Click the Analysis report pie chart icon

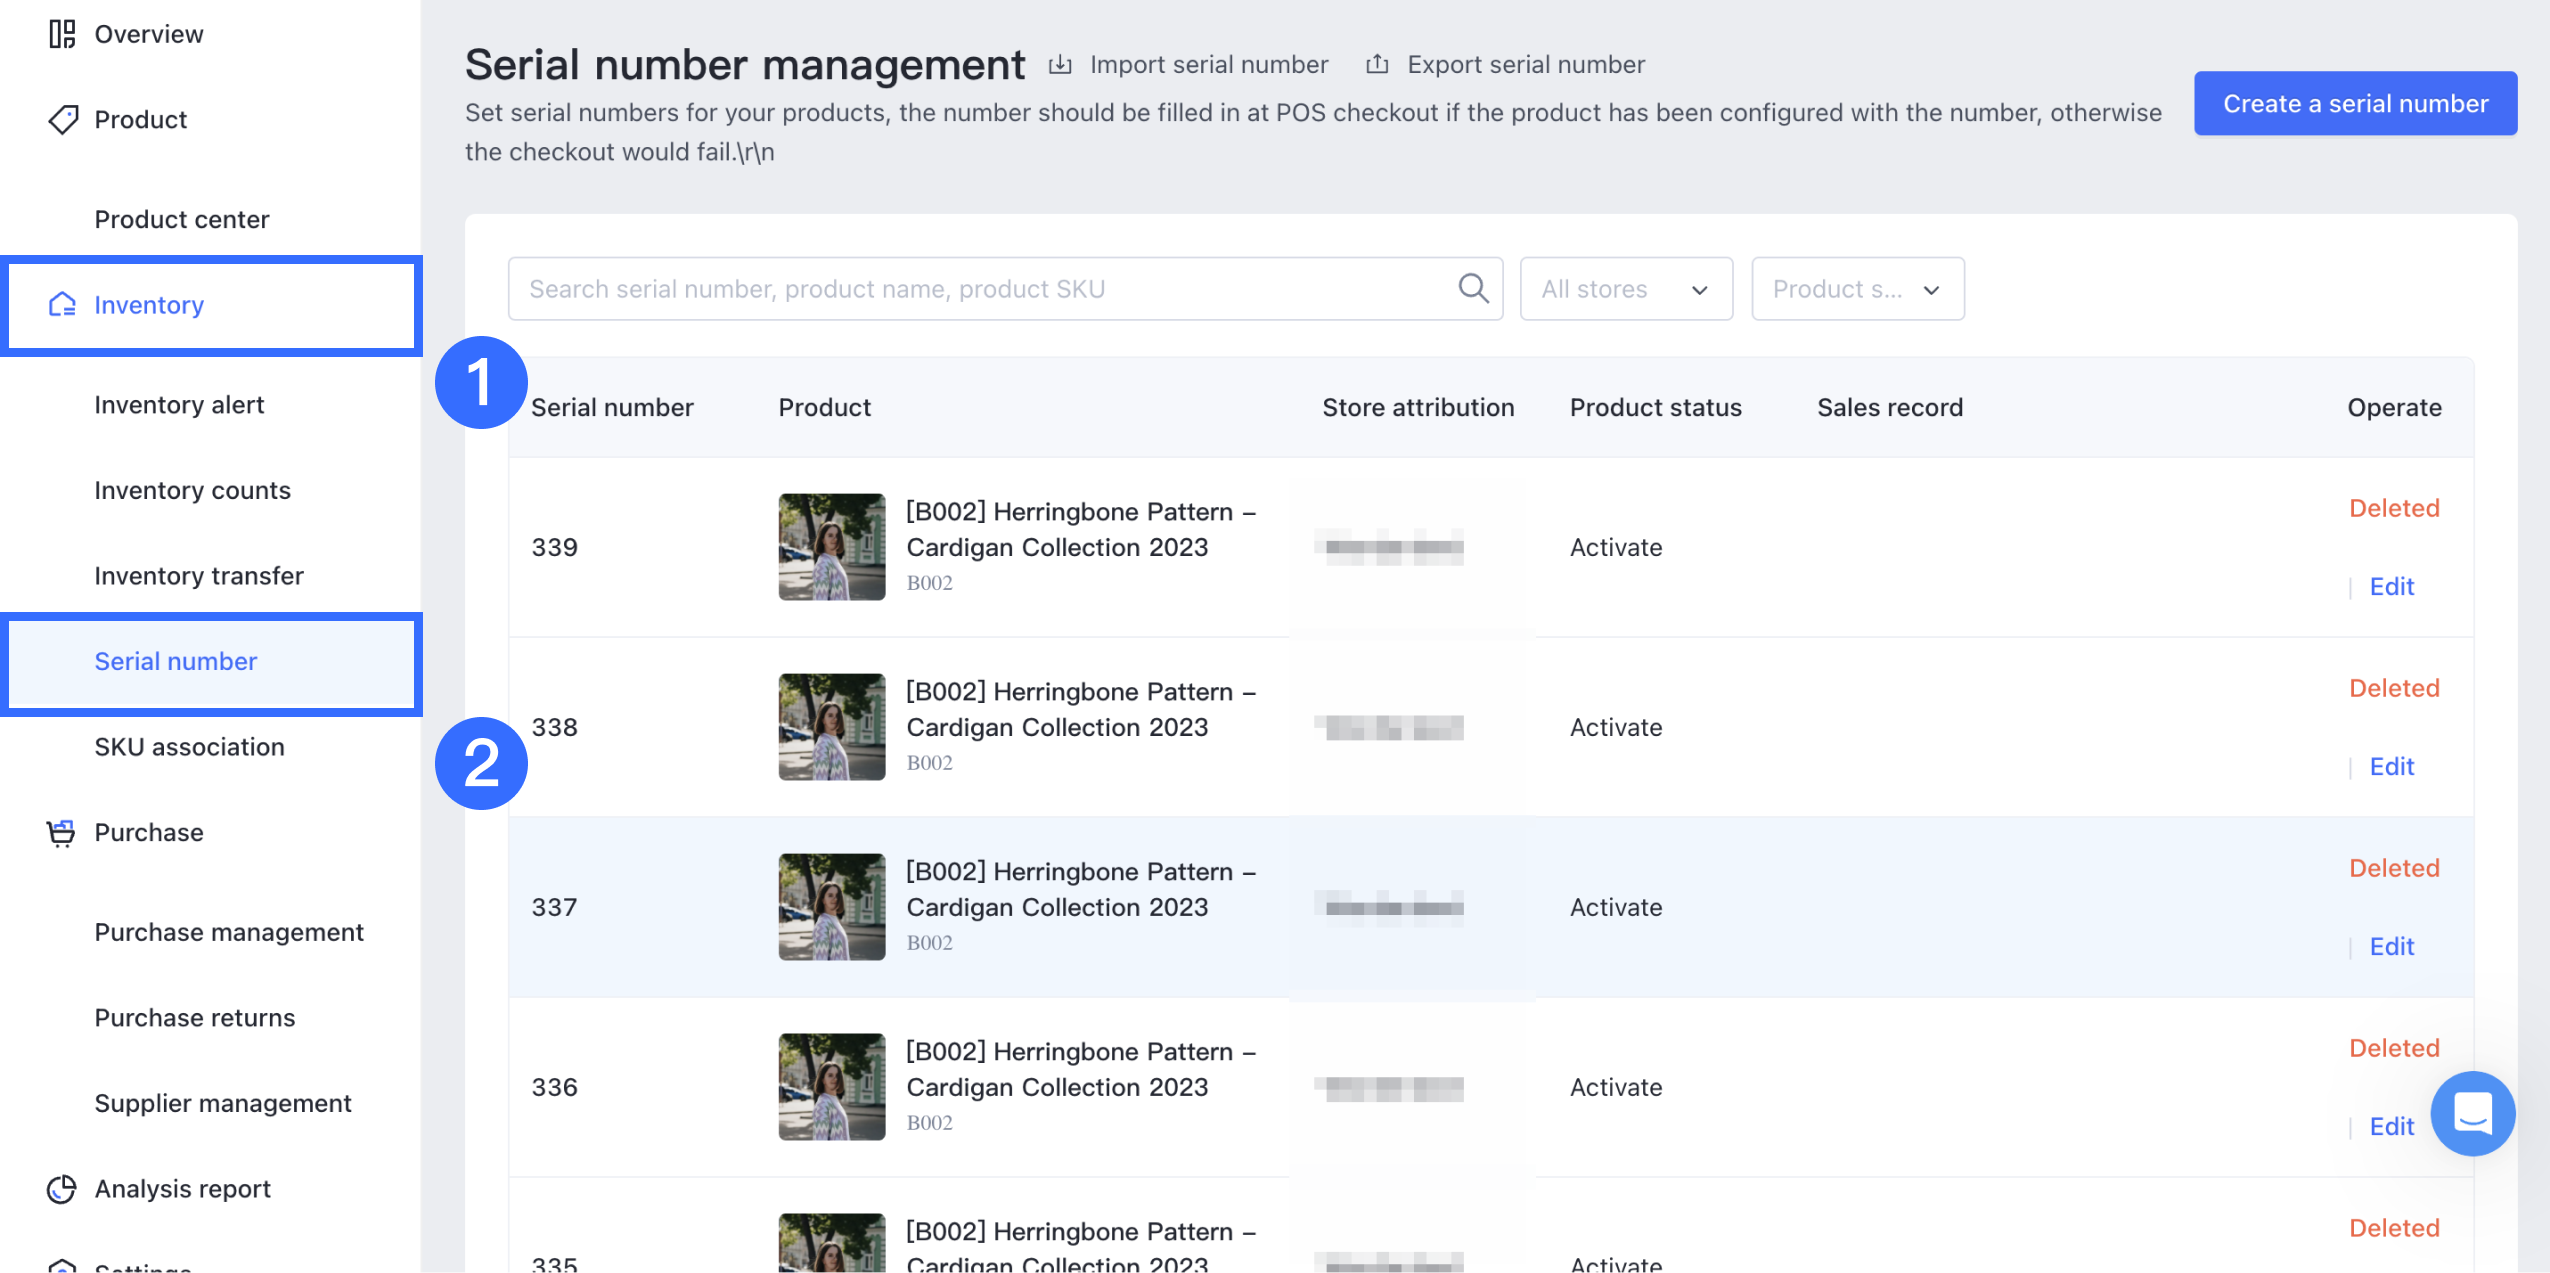(61, 1189)
